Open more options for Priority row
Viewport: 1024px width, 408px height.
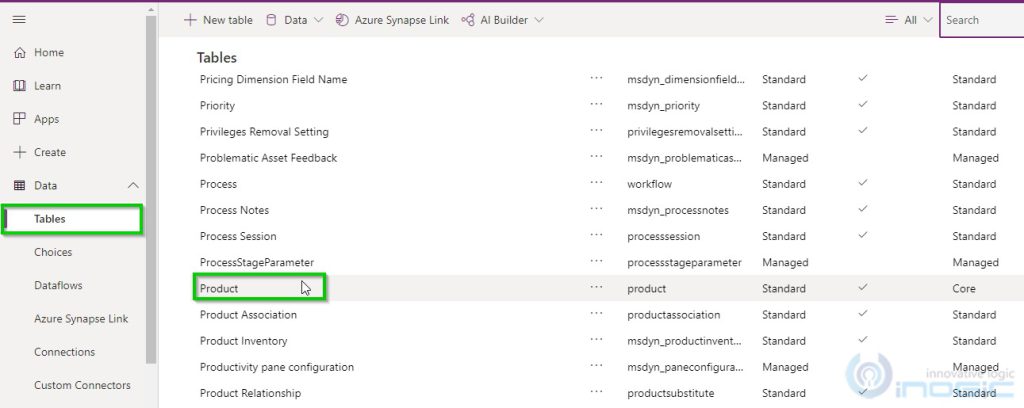click(x=597, y=105)
